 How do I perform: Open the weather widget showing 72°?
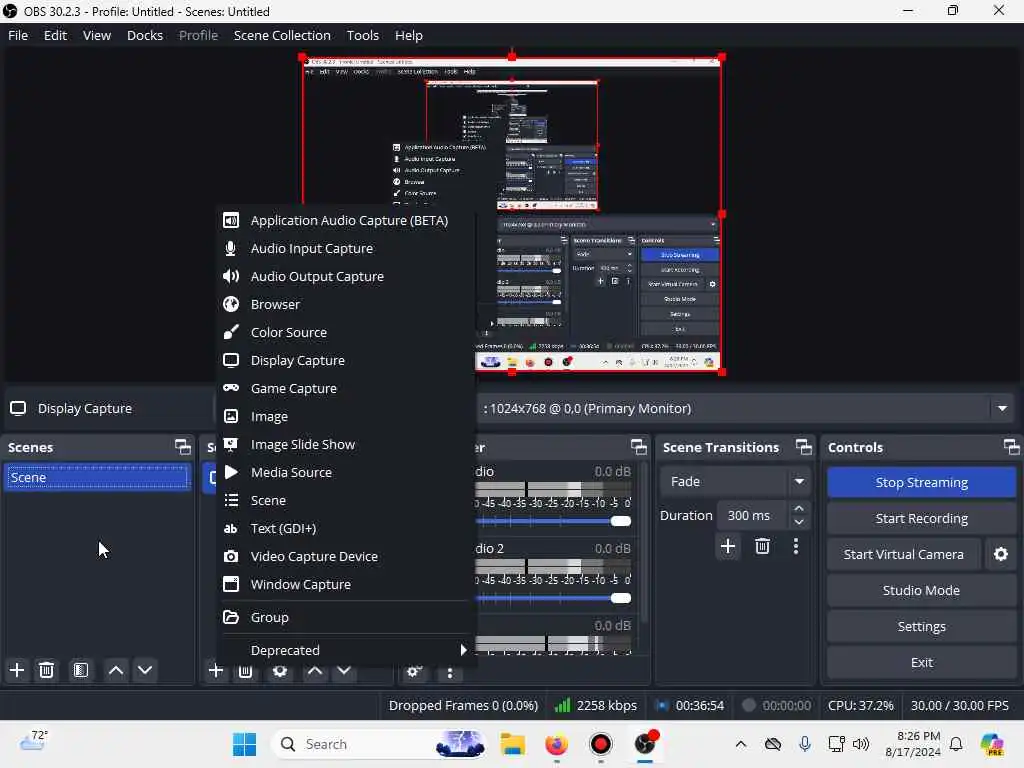click(x=33, y=742)
